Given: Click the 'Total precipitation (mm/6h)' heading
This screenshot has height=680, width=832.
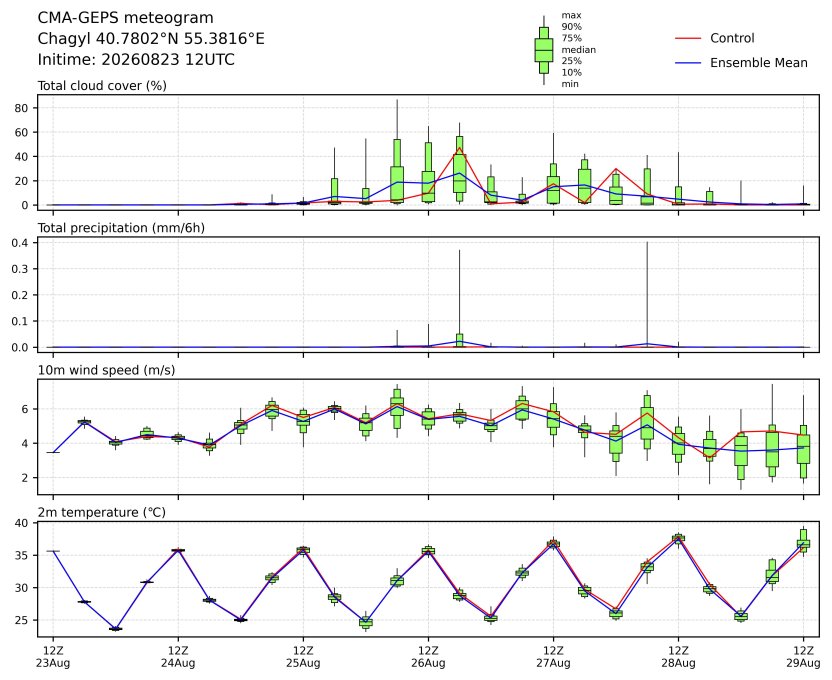Looking at the screenshot, I should [x=121, y=228].
